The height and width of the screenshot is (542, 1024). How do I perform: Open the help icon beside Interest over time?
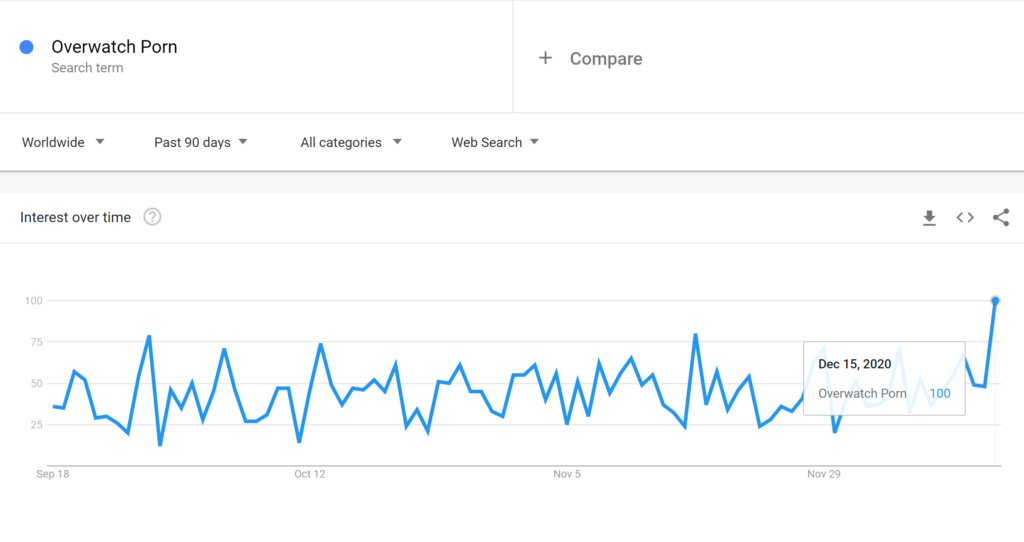[152, 217]
